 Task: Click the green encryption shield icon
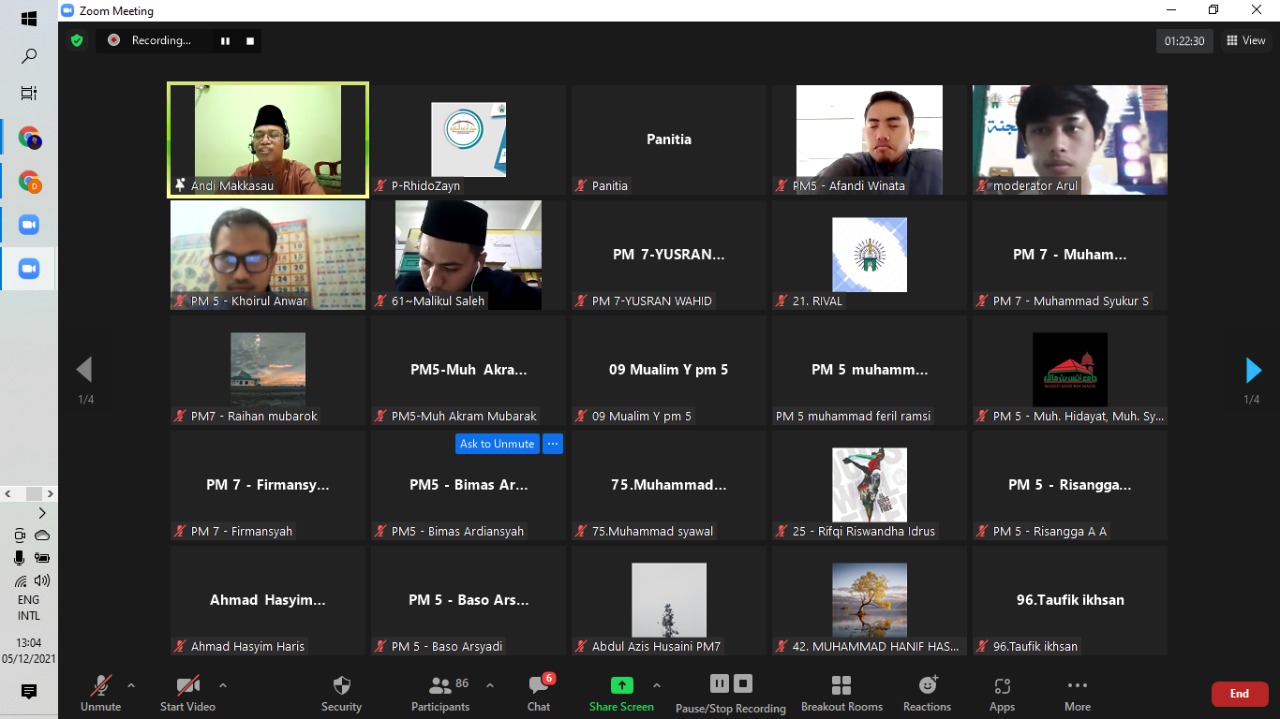(77, 41)
